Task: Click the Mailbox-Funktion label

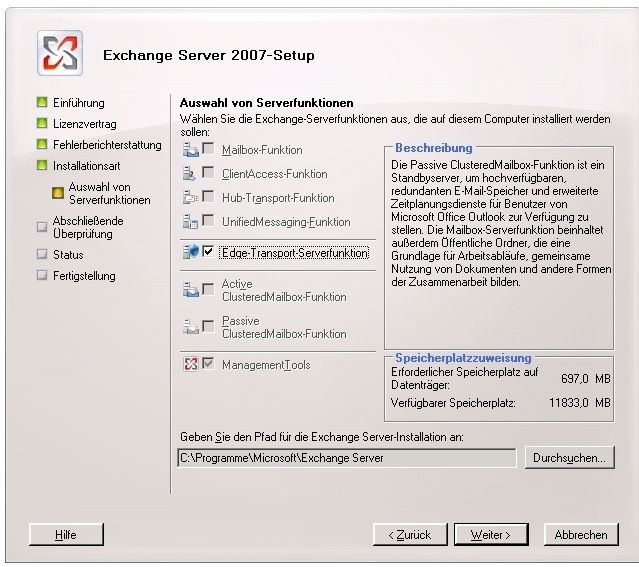Action: (x=262, y=150)
